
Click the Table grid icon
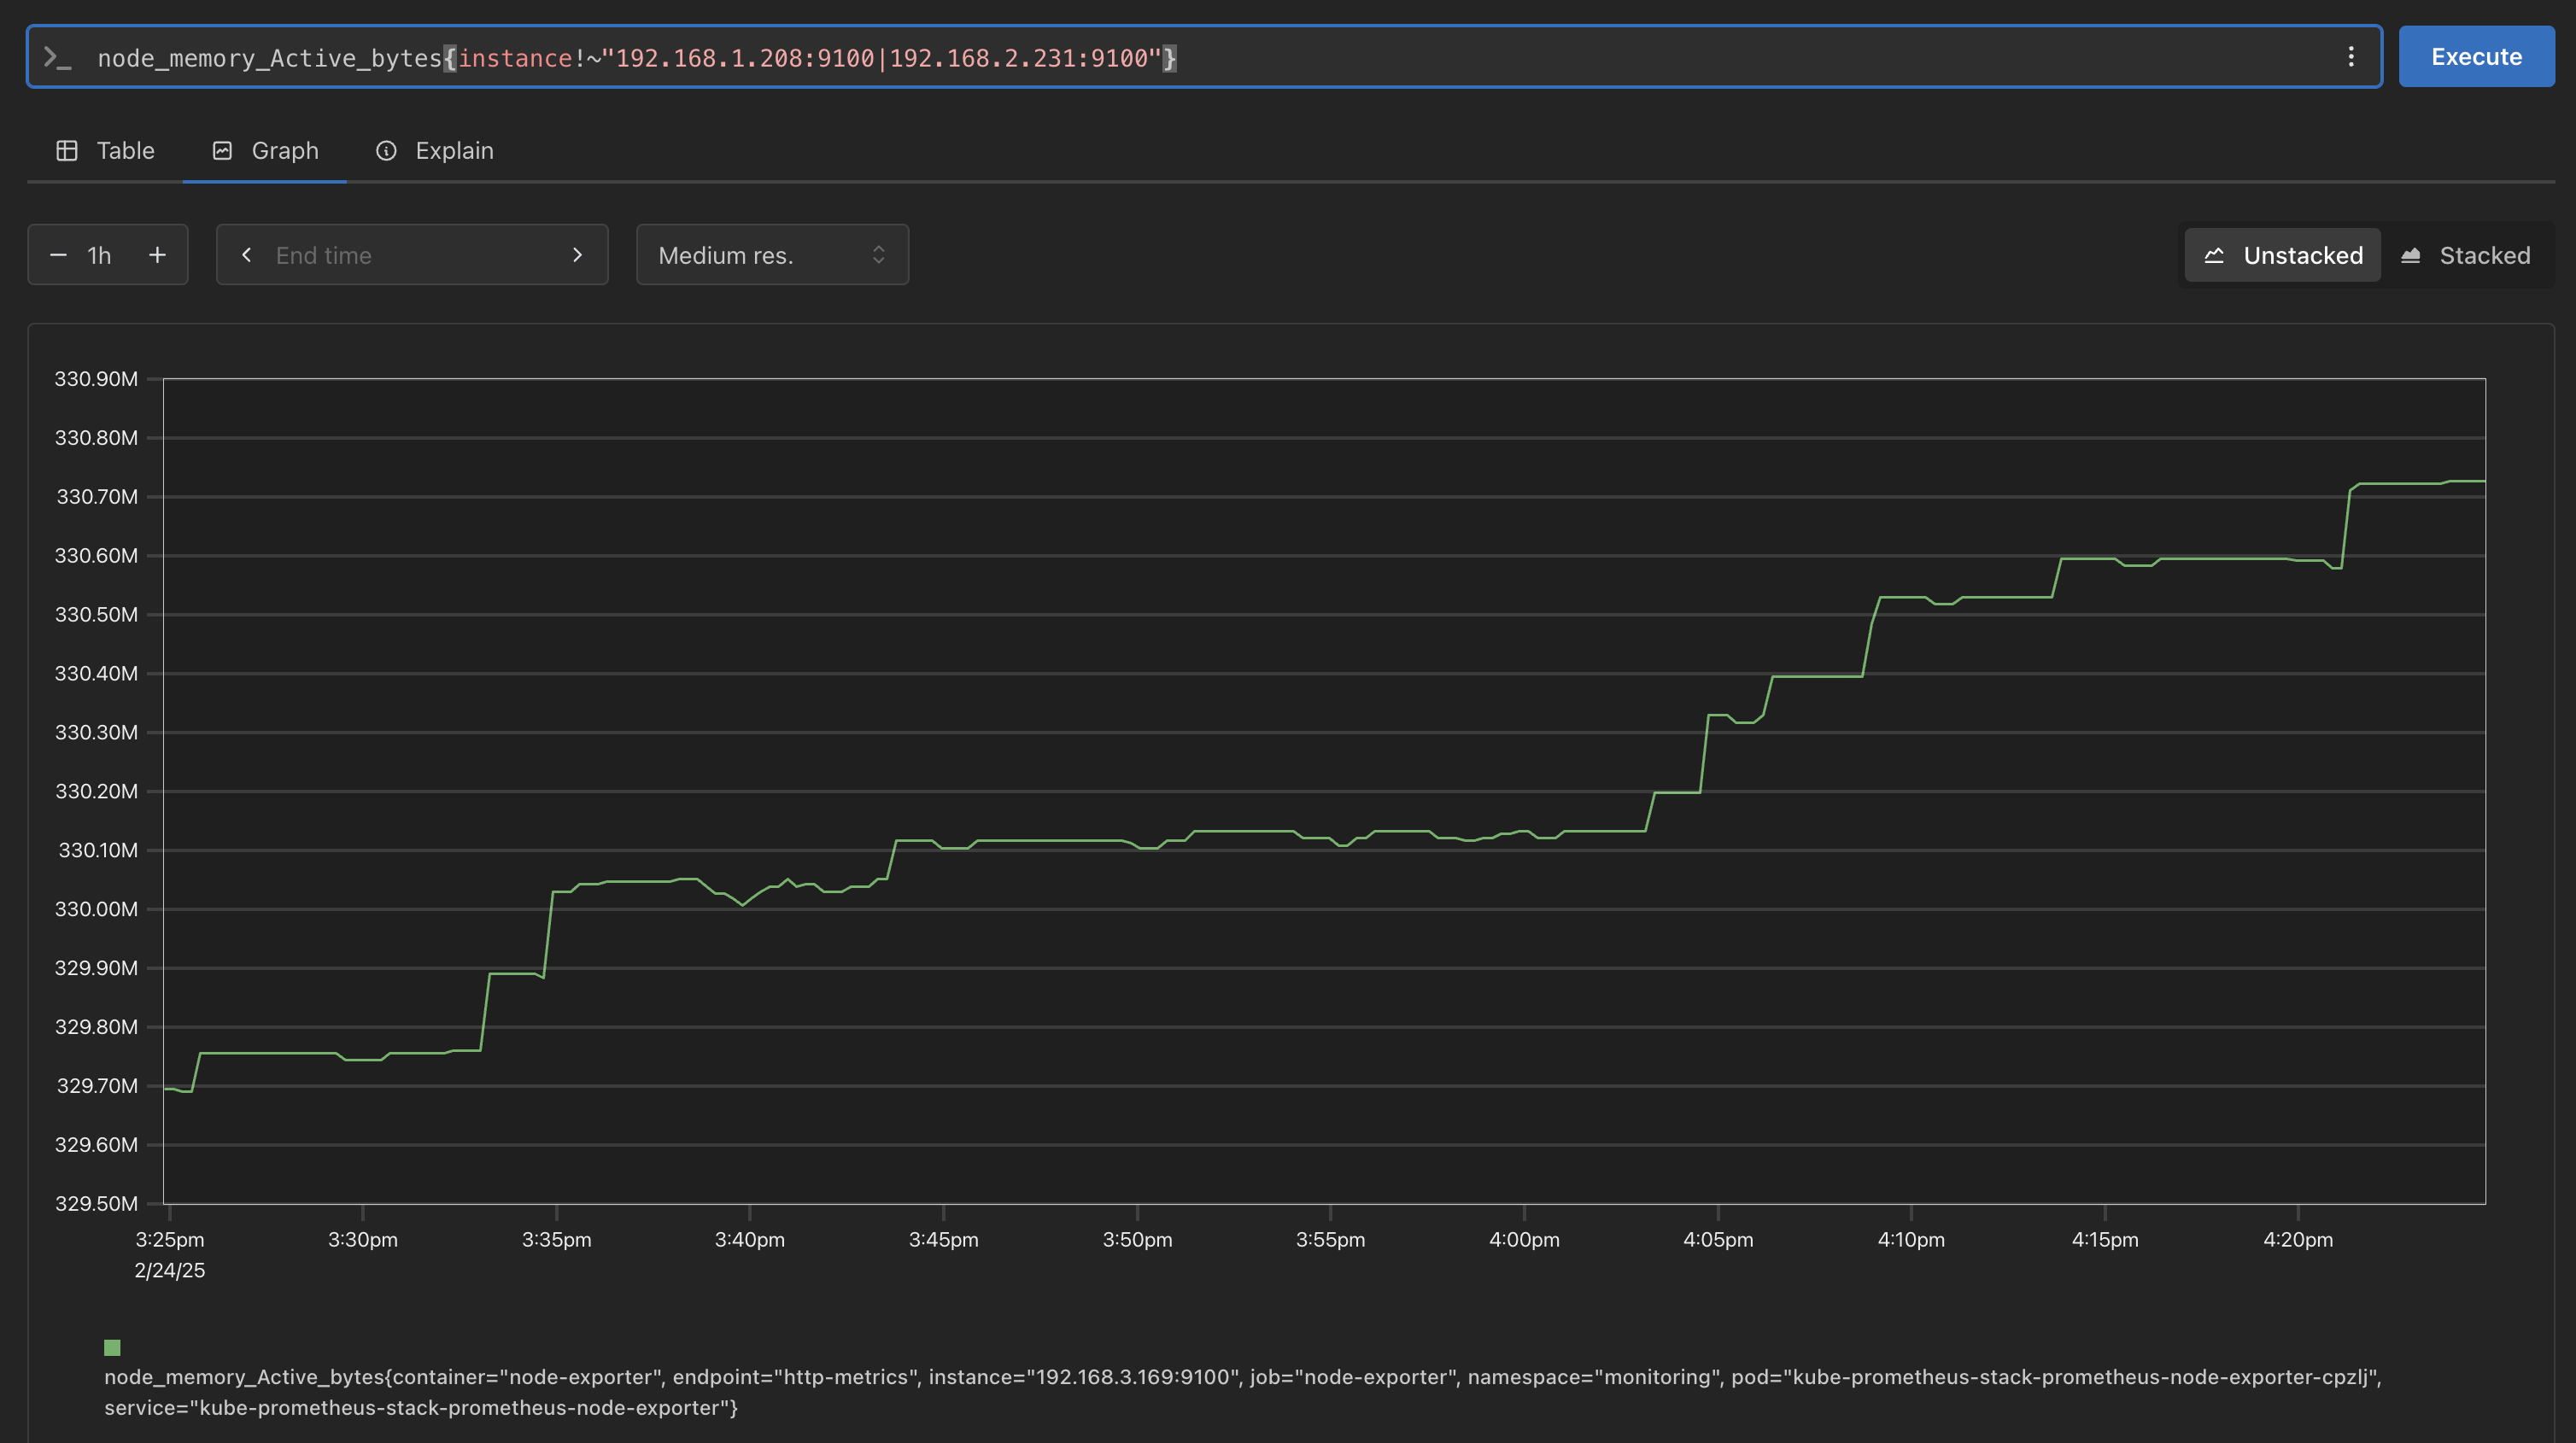67,151
